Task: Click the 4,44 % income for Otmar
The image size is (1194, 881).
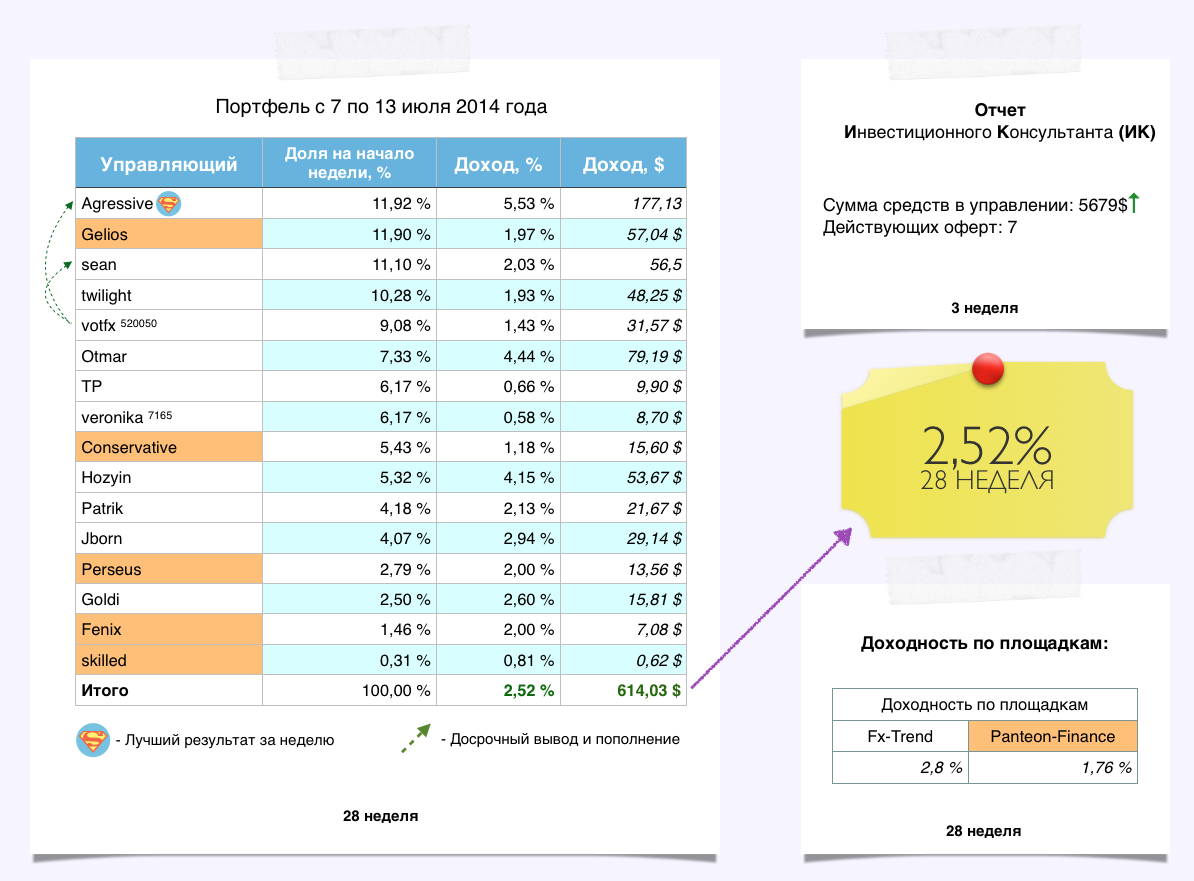Action: (528, 356)
